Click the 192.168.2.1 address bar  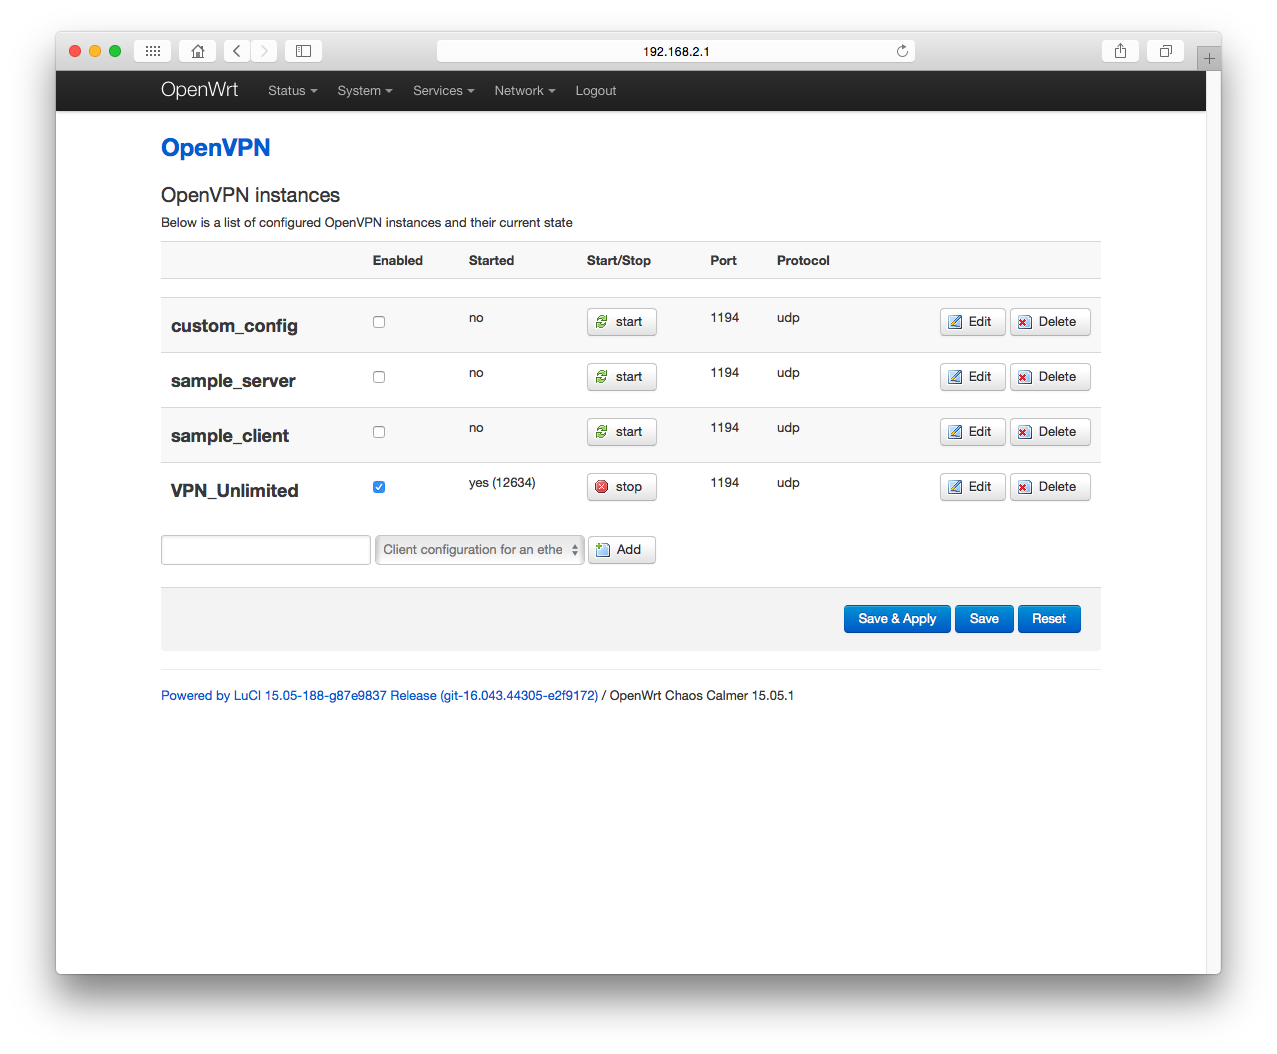676,51
